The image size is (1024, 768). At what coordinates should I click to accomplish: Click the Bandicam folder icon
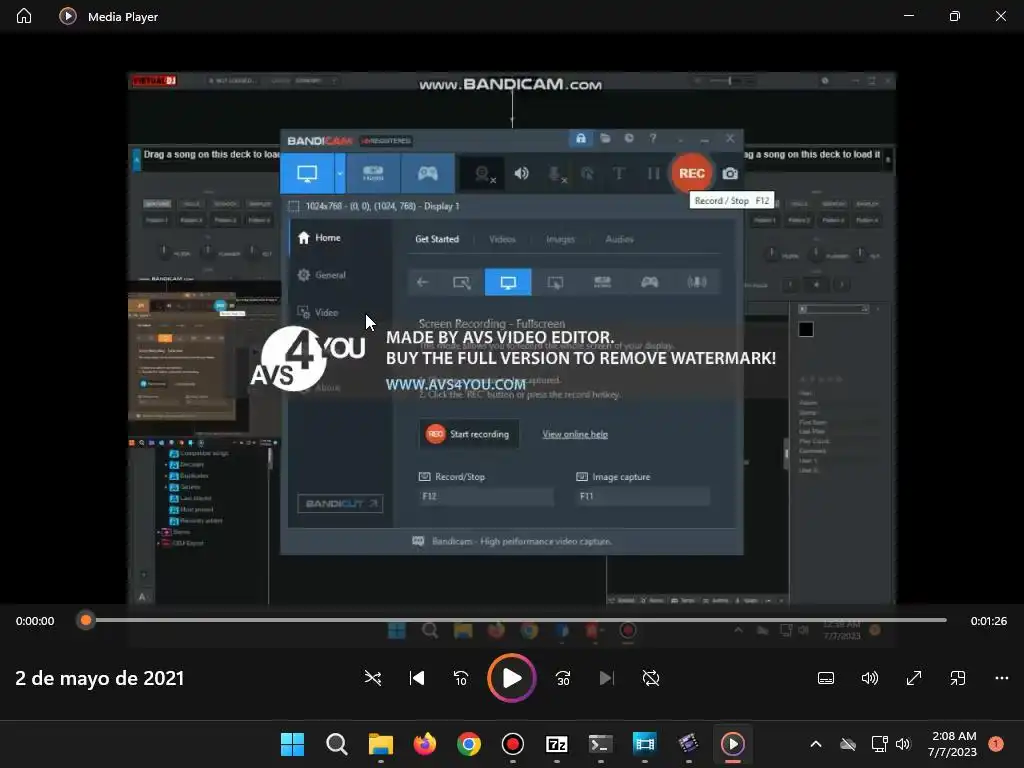click(x=605, y=138)
